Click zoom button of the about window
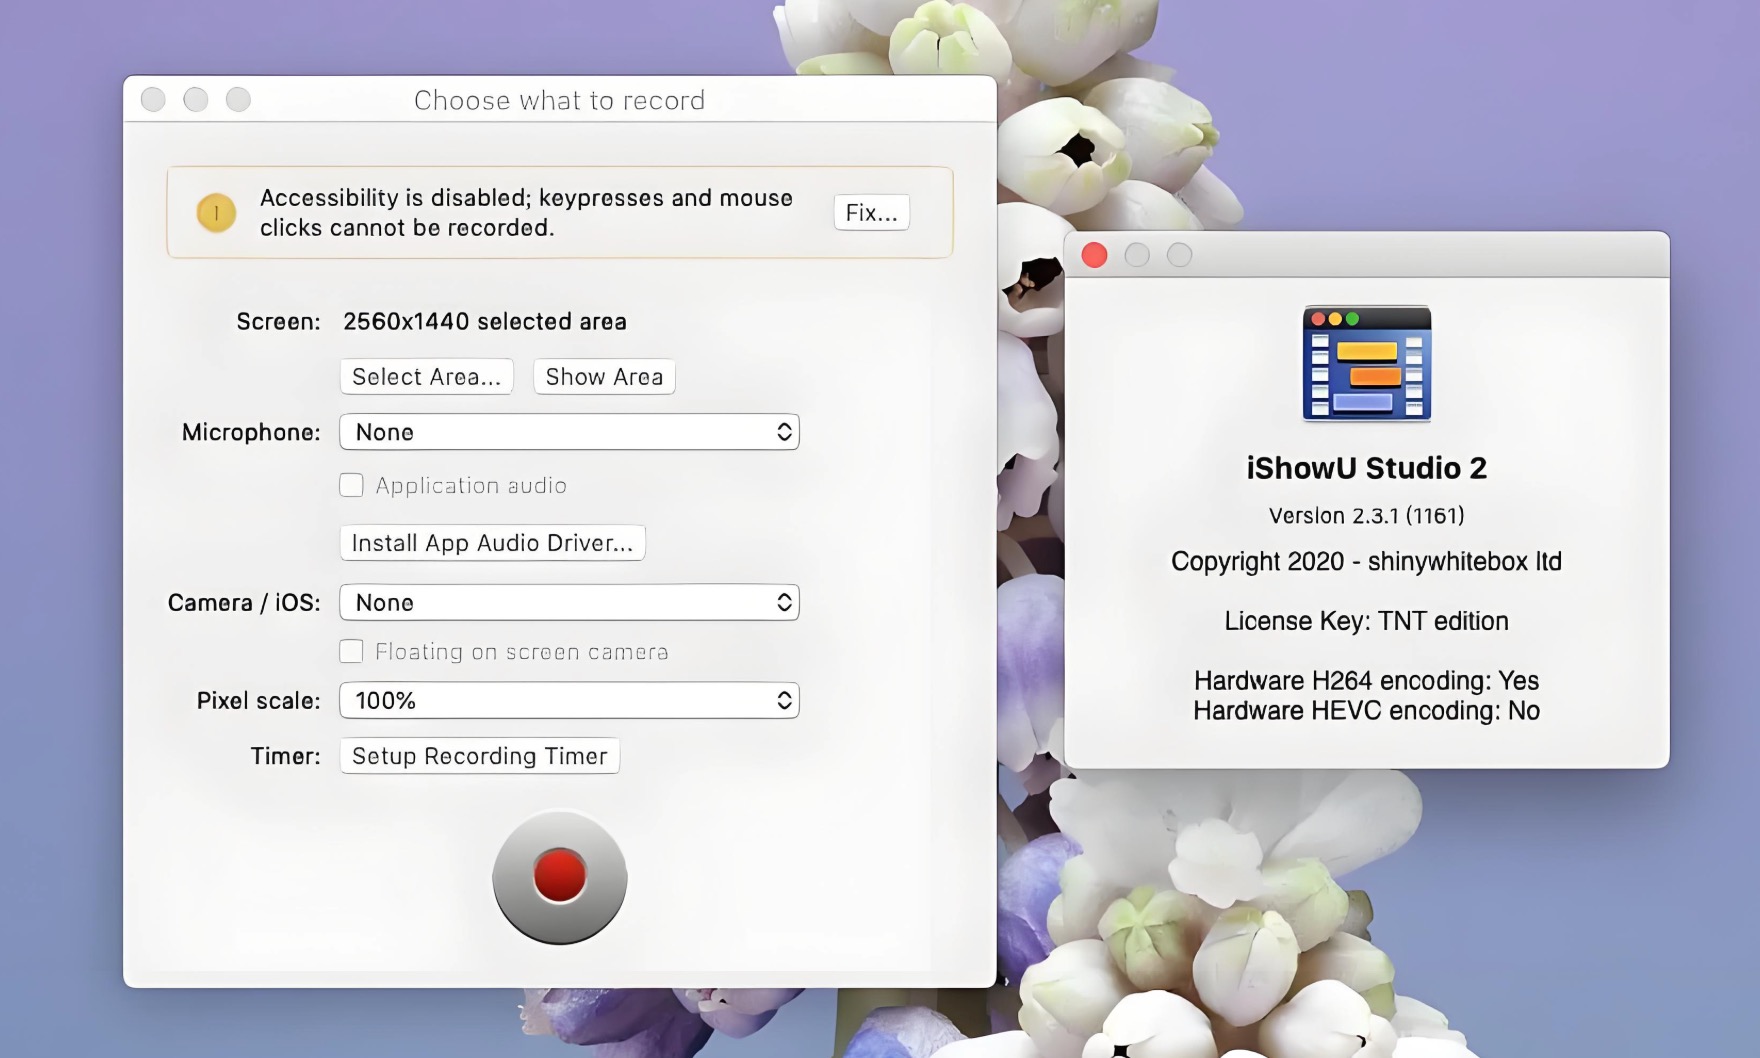The image size is (1760, 1058). [x=1180, y=255]
